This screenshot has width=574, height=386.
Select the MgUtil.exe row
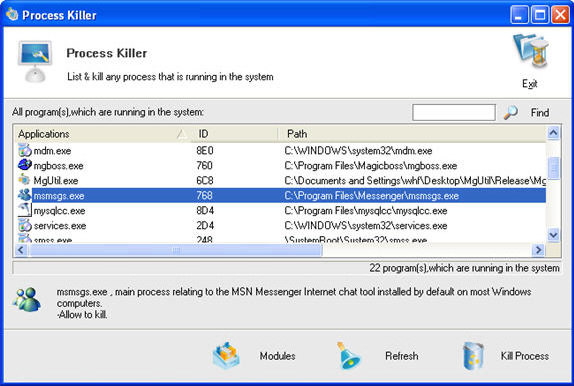tap(280, 181)
